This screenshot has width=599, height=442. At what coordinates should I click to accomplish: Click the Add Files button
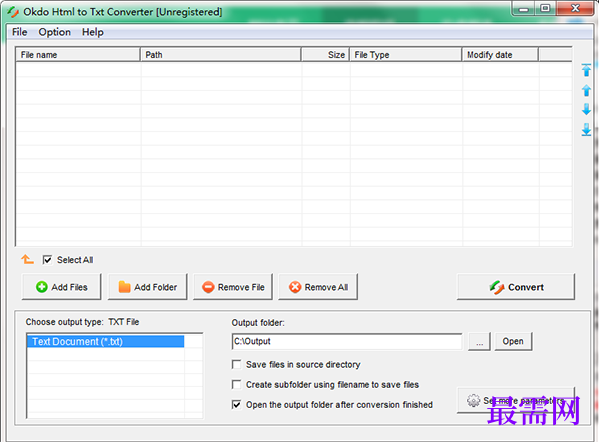pyautogui.click(x=62, y=287)
